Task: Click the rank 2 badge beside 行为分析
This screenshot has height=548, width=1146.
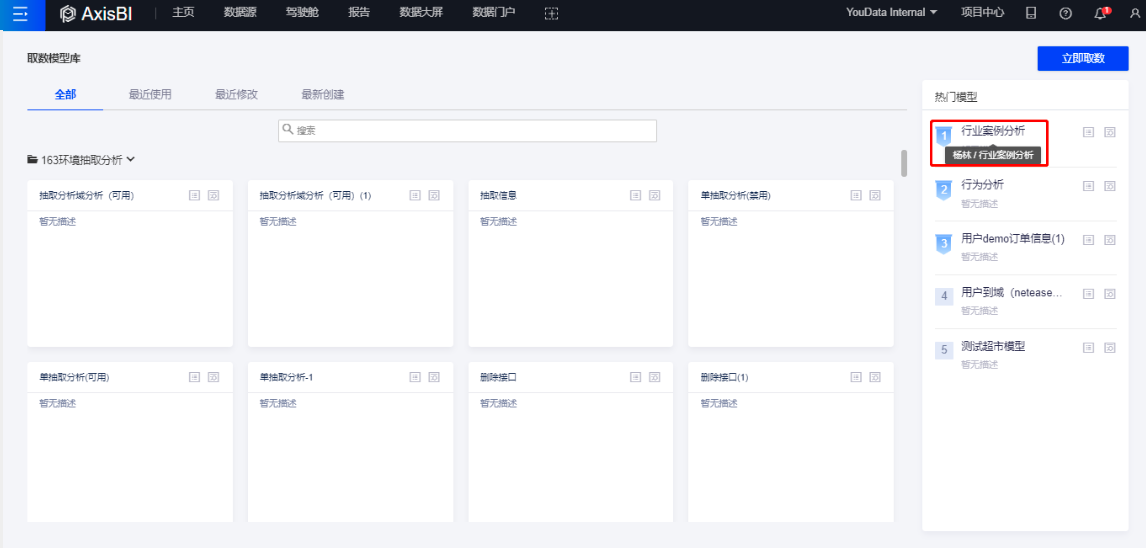Action: pos(944,190)
